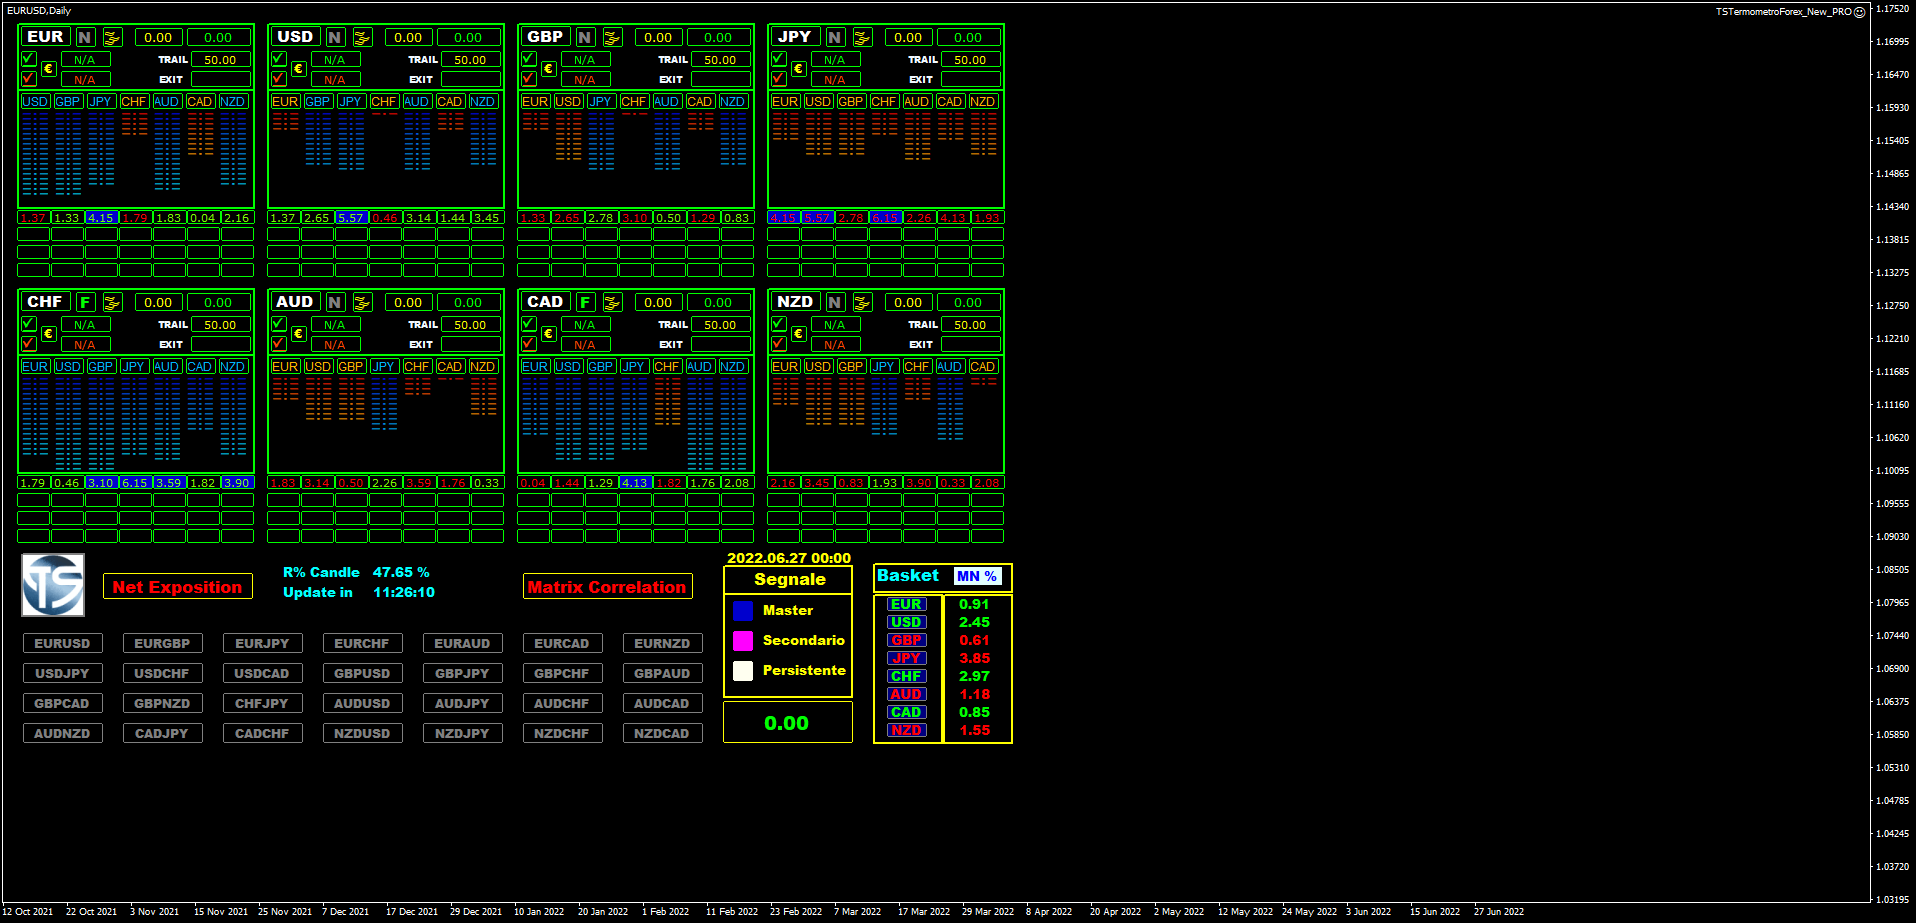
Task: Click the N mode icon in the GBP panel
Action: [x=585, y=37]
